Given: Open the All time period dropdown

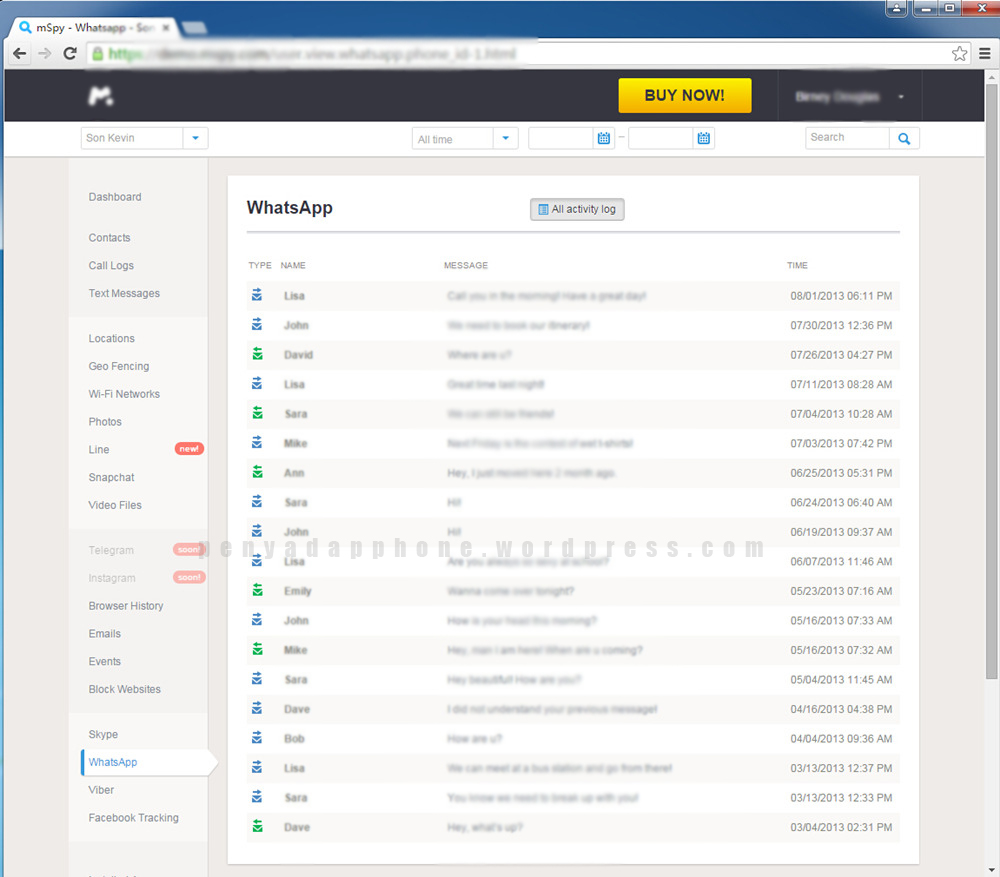Looking at the screenshot, I should click(505, 139).
